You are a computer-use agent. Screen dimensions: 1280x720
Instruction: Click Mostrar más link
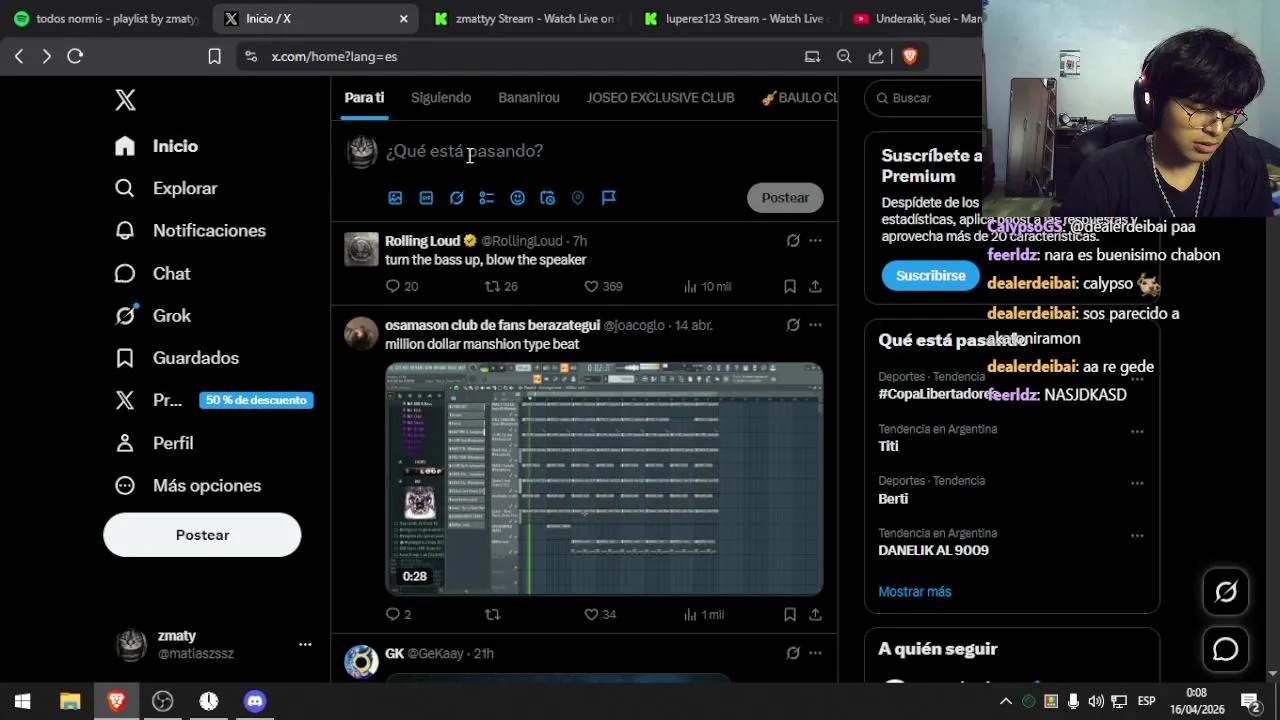click(914, 592)
